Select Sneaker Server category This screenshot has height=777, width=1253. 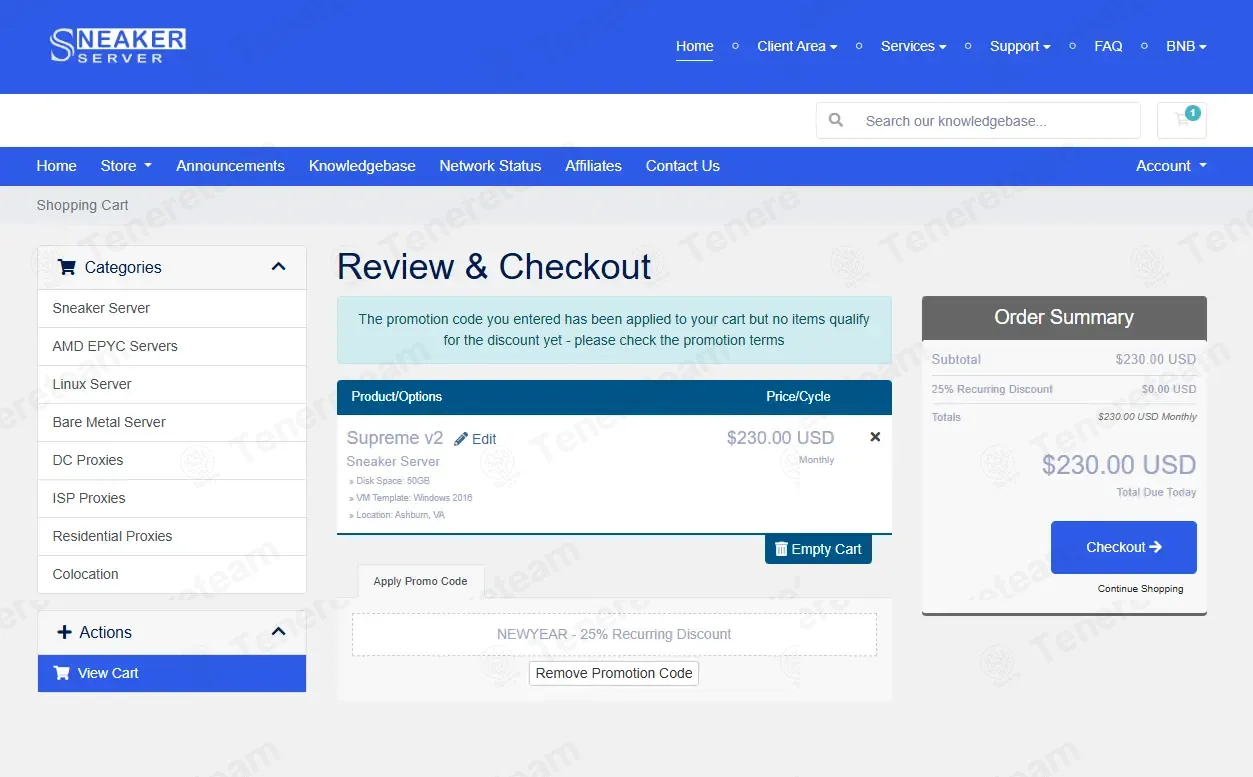[172, 308]
